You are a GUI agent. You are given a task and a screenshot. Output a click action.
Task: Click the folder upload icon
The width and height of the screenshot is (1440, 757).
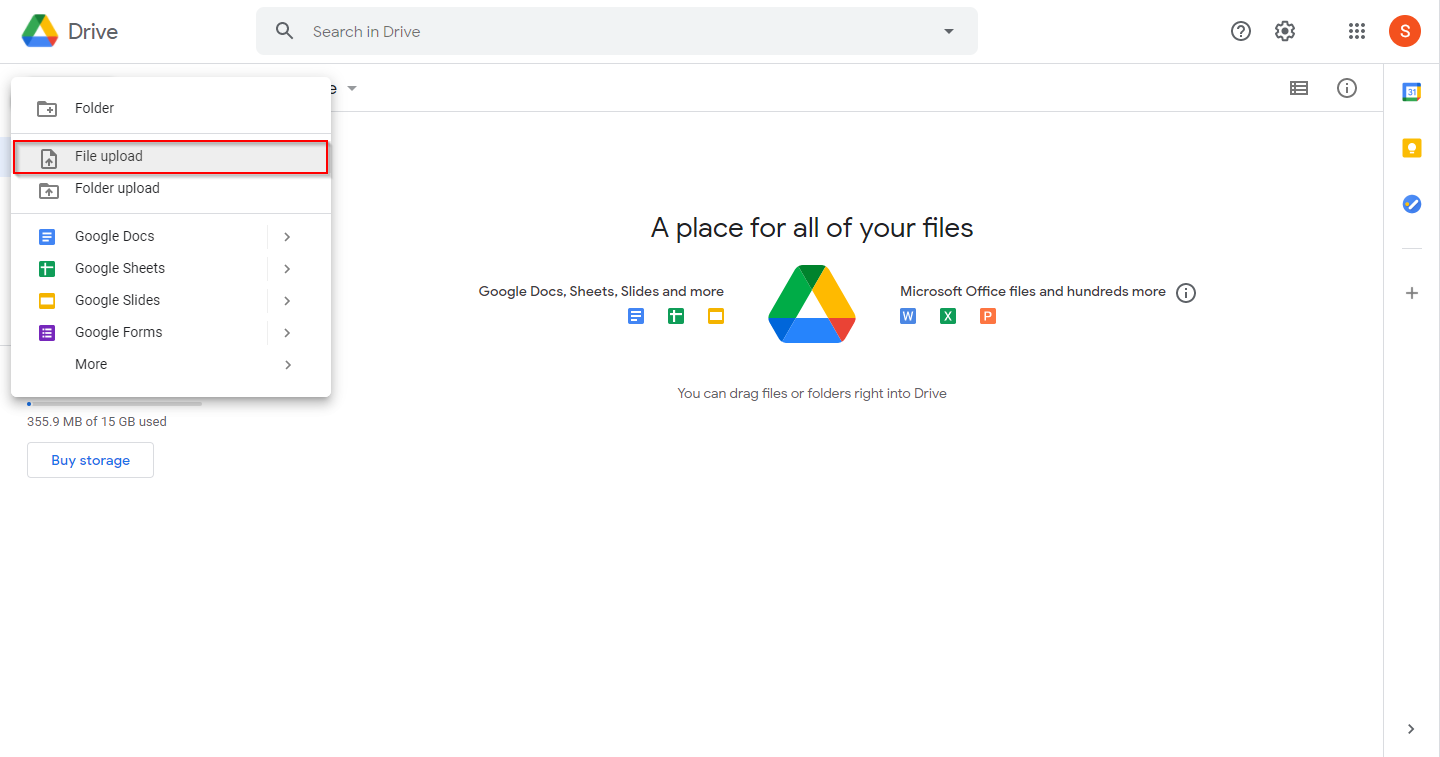coord(48,189)
